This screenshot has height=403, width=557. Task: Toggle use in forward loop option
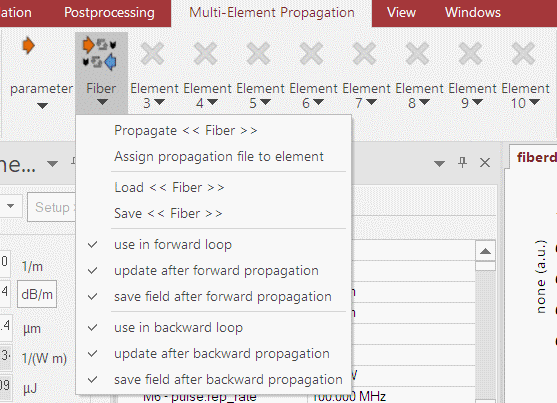click(x=173, y=245)
